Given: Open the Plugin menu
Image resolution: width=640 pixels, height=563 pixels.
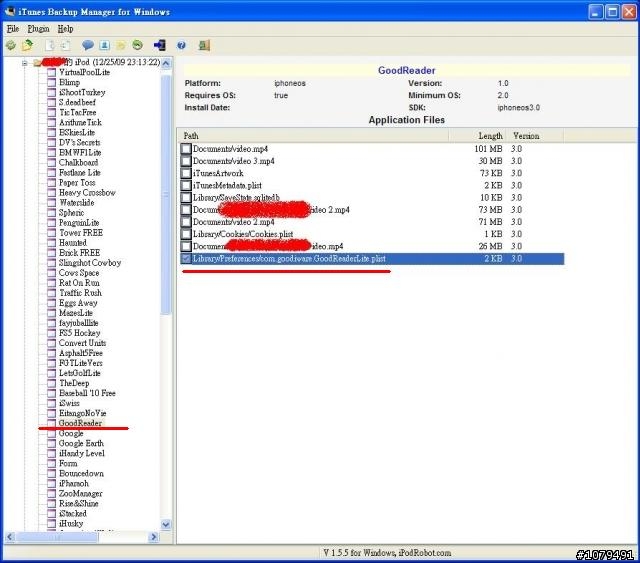Looking at the screenshot, I should click(38, 29).
